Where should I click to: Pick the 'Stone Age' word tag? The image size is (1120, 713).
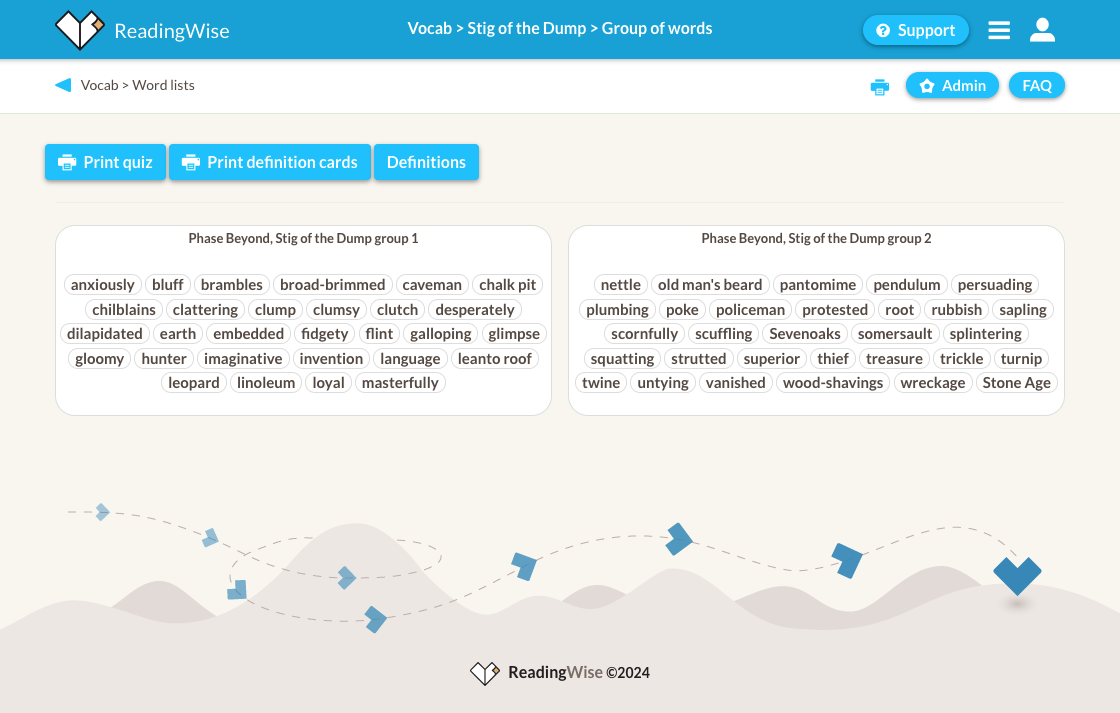pos(1016,383)
